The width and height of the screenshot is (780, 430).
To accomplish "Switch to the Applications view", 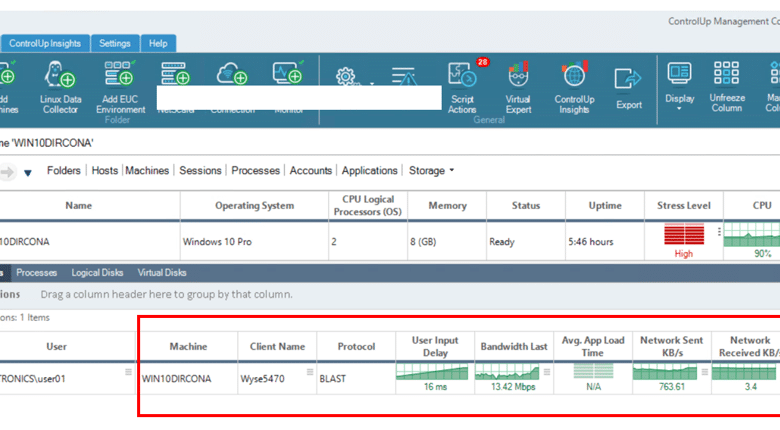I will (370, 171).
